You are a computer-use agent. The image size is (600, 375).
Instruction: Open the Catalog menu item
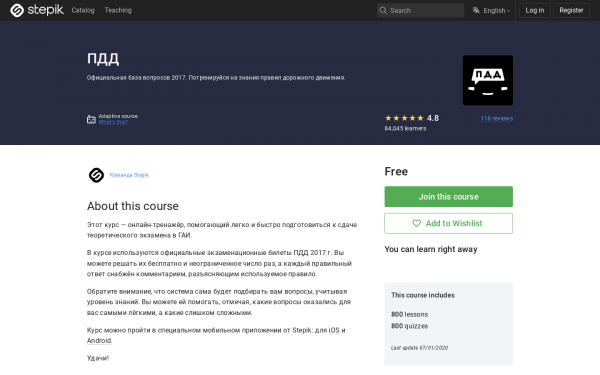[x=83, y=10]
